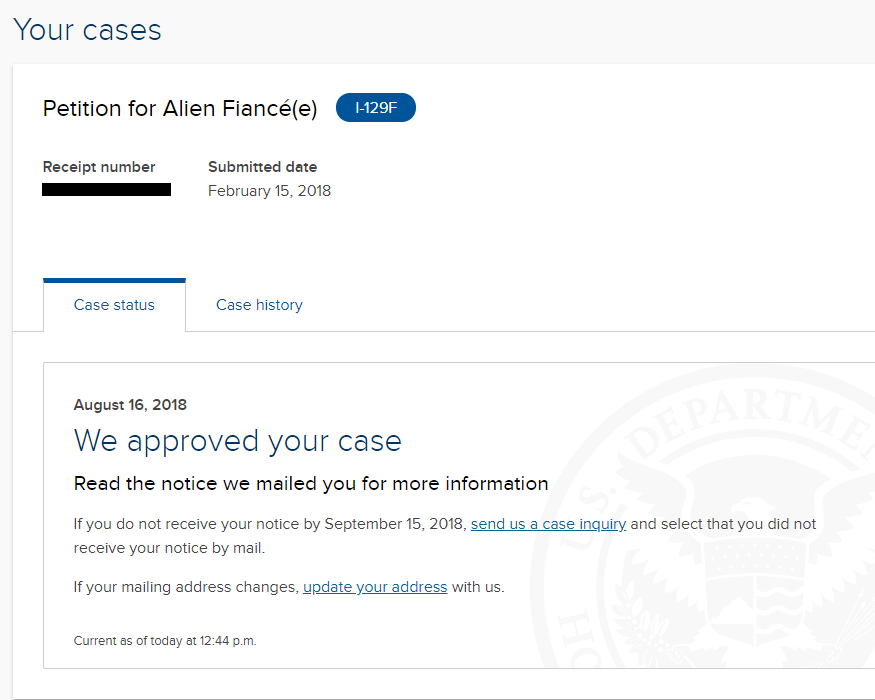Click the 'Receipt number' label
This screenshot has height=700, width=875.
click(x=99, y=167)
